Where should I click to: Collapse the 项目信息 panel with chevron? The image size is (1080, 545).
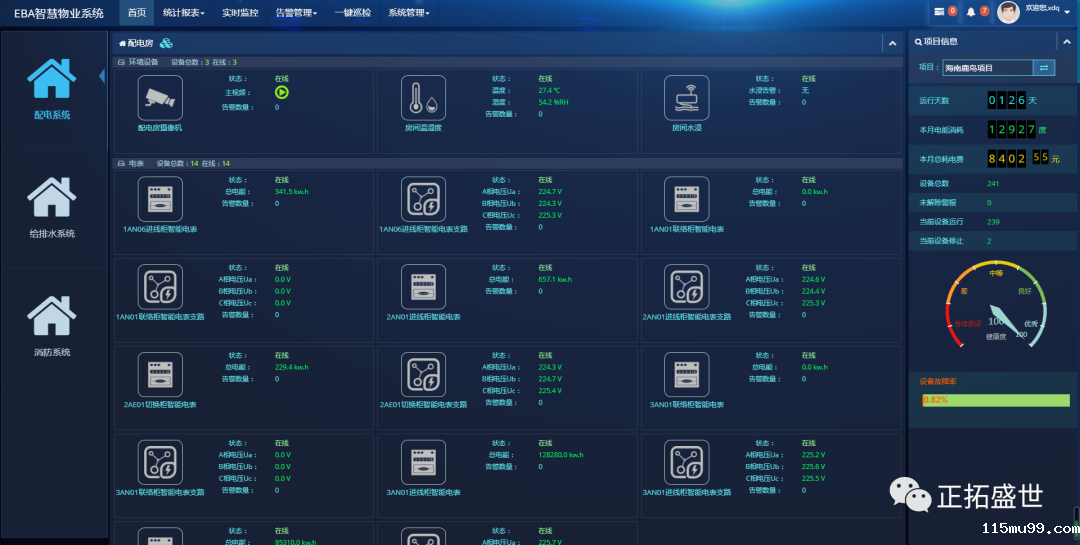click(x=1067, y=42)
